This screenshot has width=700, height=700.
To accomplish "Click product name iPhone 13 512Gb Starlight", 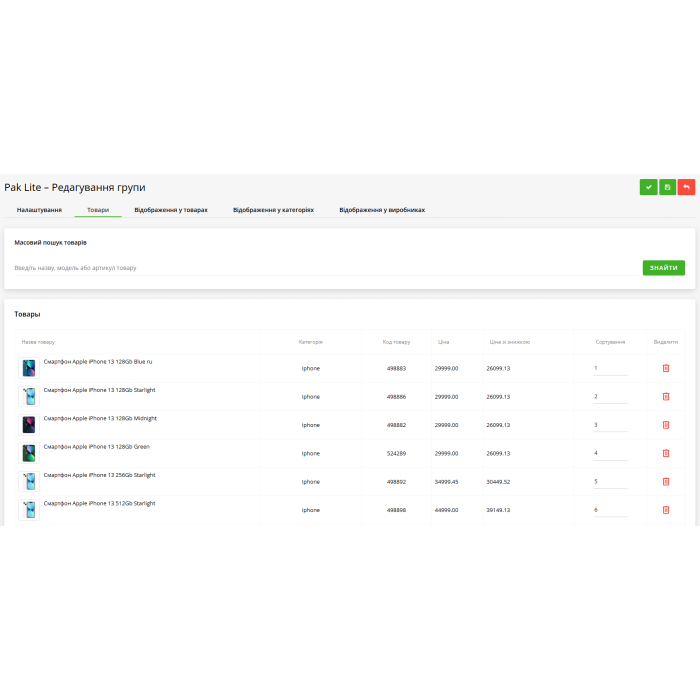I will click(x=100, y=504).
